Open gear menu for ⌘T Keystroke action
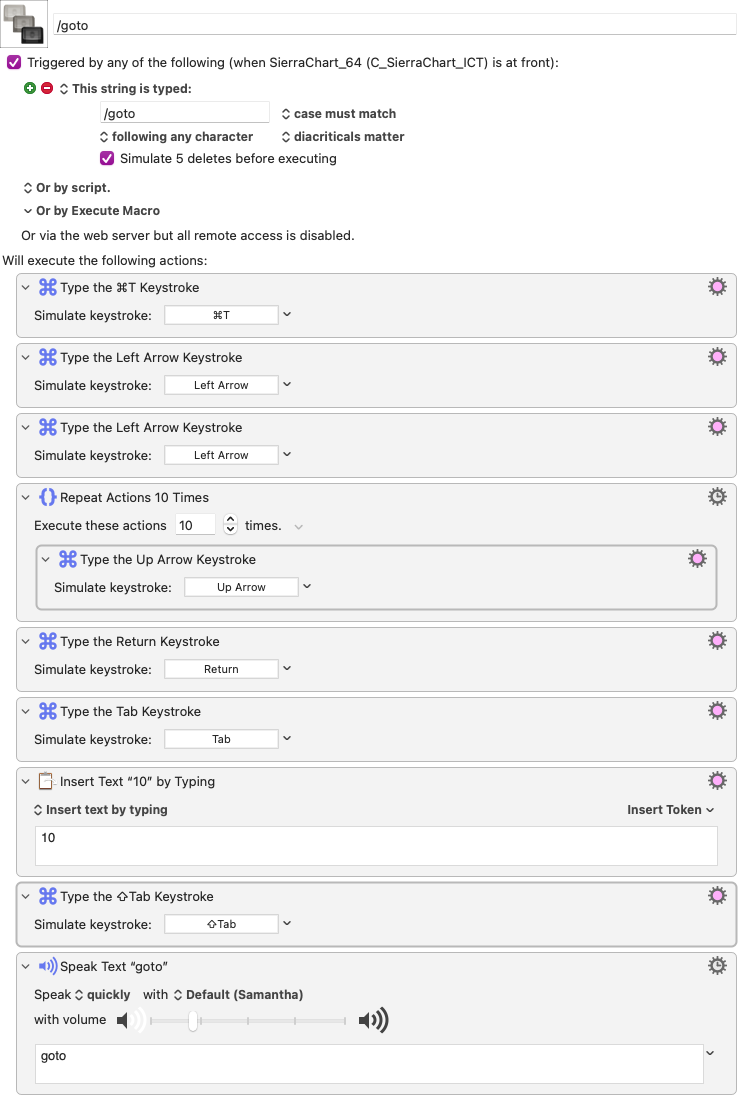The image size is (738, 1095). pyautogui.click(x=717, y=286)
